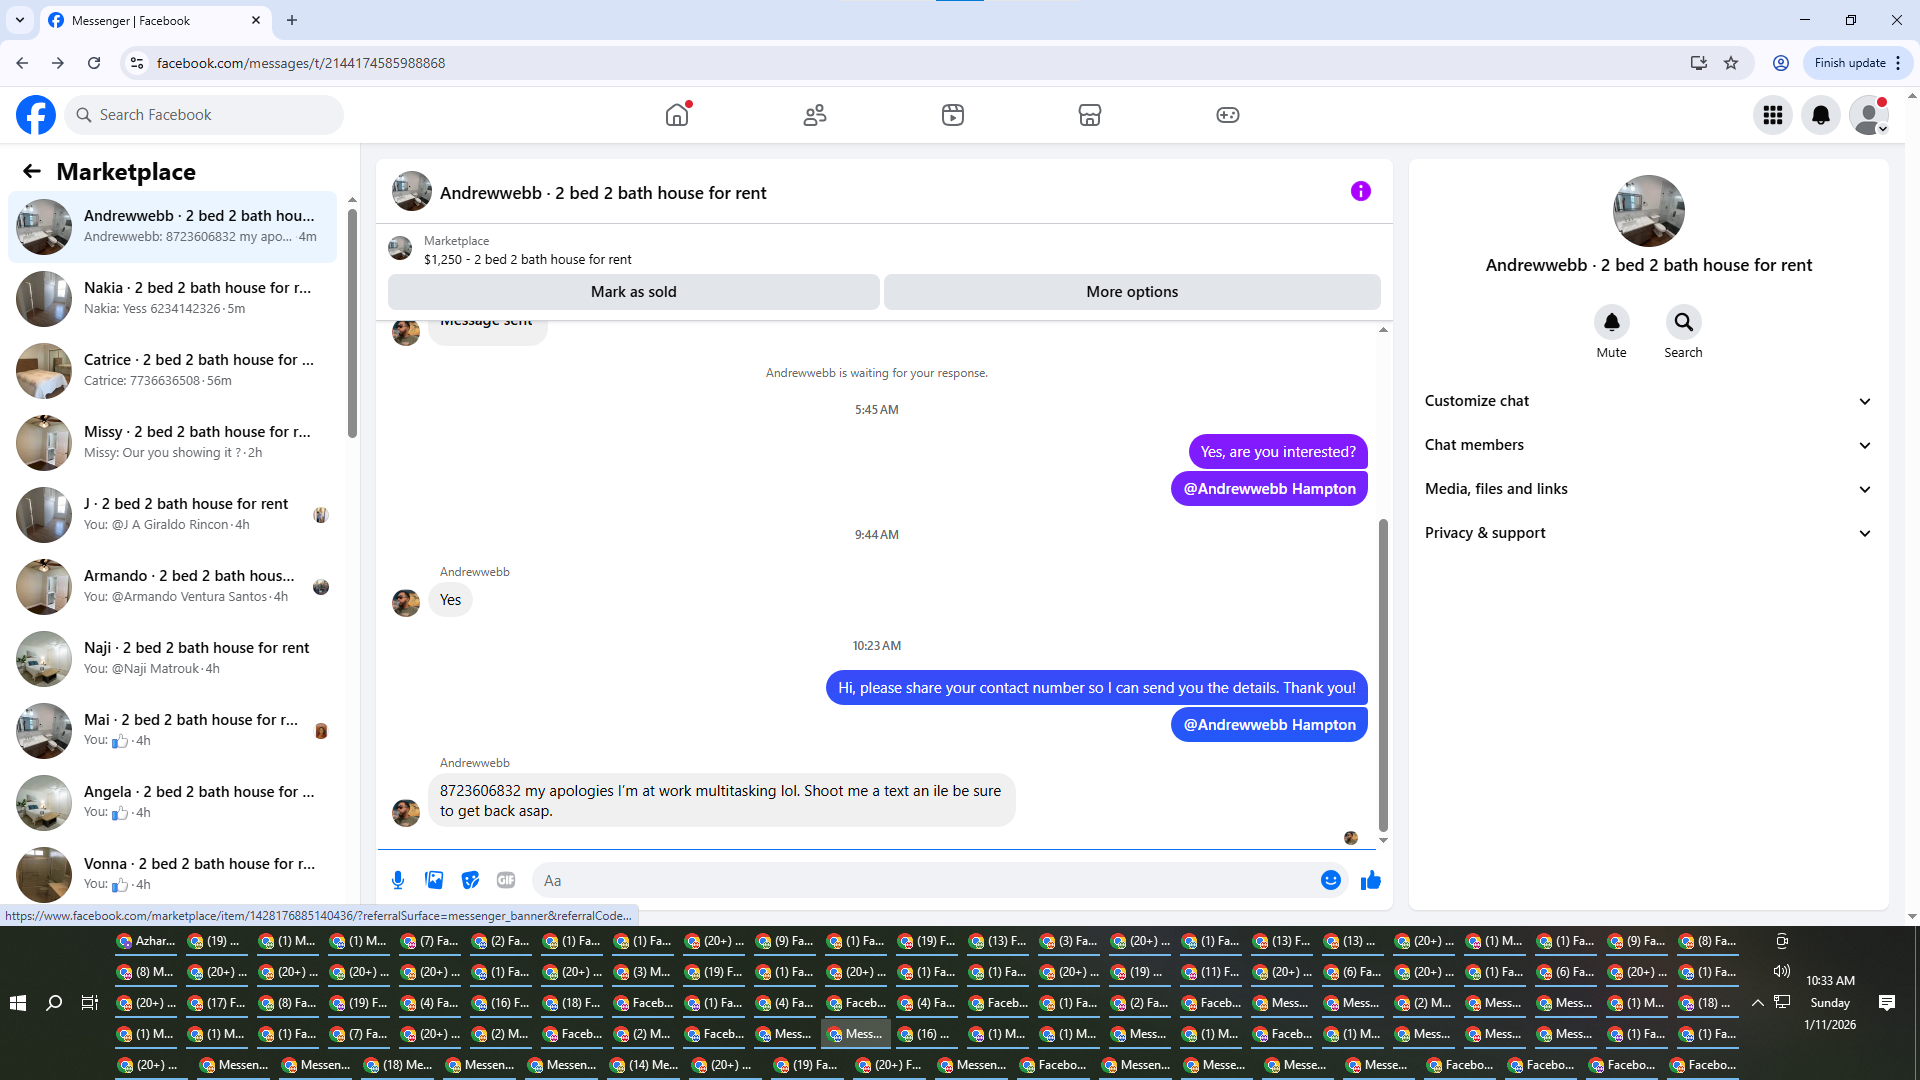Reload the page with browser refresh icon
Viewport: 1920px width, 1080px height.
point(94,63)
